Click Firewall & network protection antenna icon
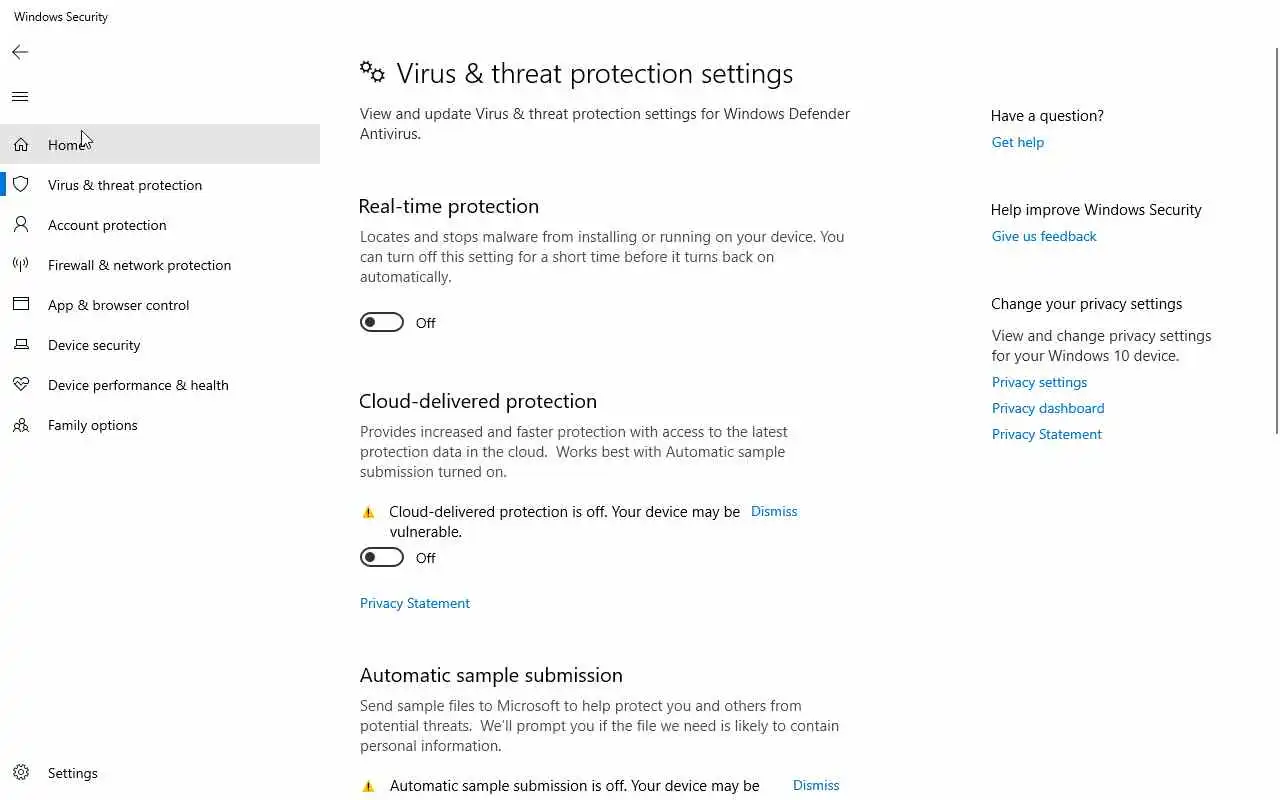Image resolution: width=1280 pixels, height=800 pixels. 21,265
